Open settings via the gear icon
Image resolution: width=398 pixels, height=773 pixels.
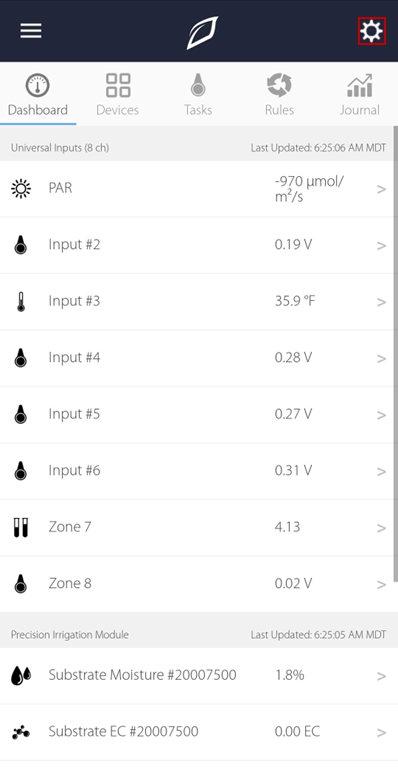(371, 31)
